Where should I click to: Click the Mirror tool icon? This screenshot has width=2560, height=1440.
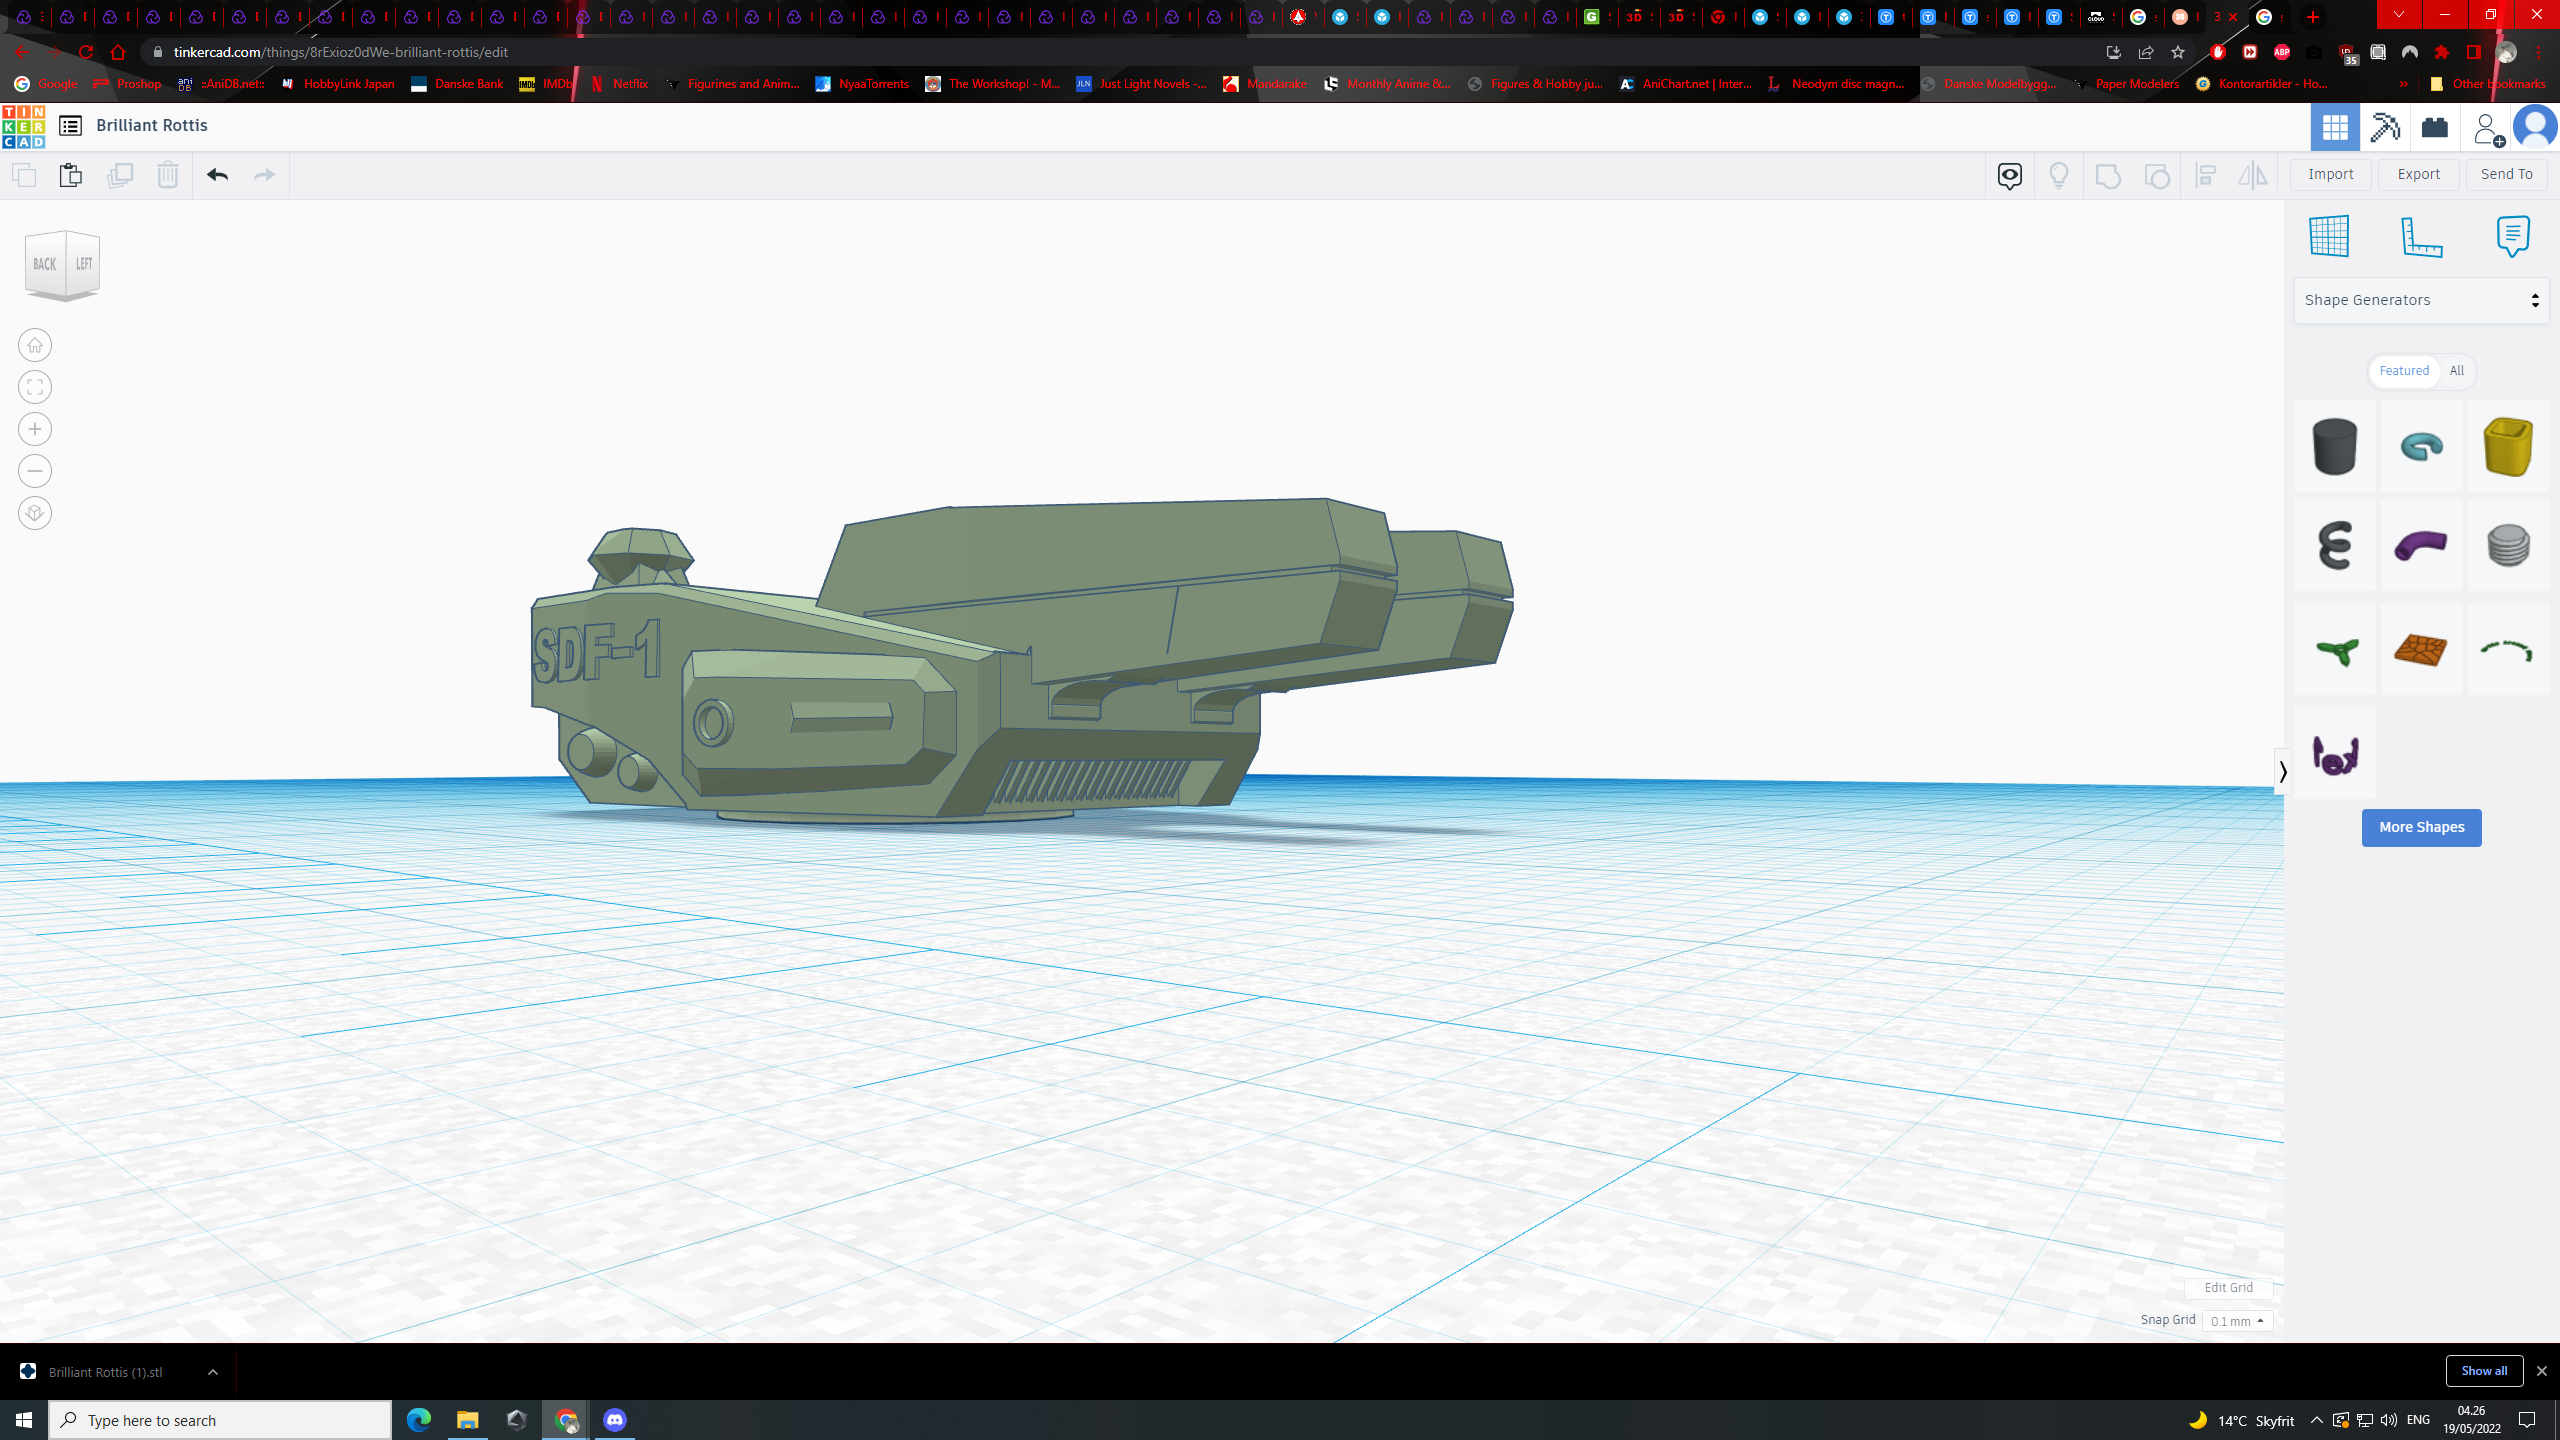[2252, 176]
